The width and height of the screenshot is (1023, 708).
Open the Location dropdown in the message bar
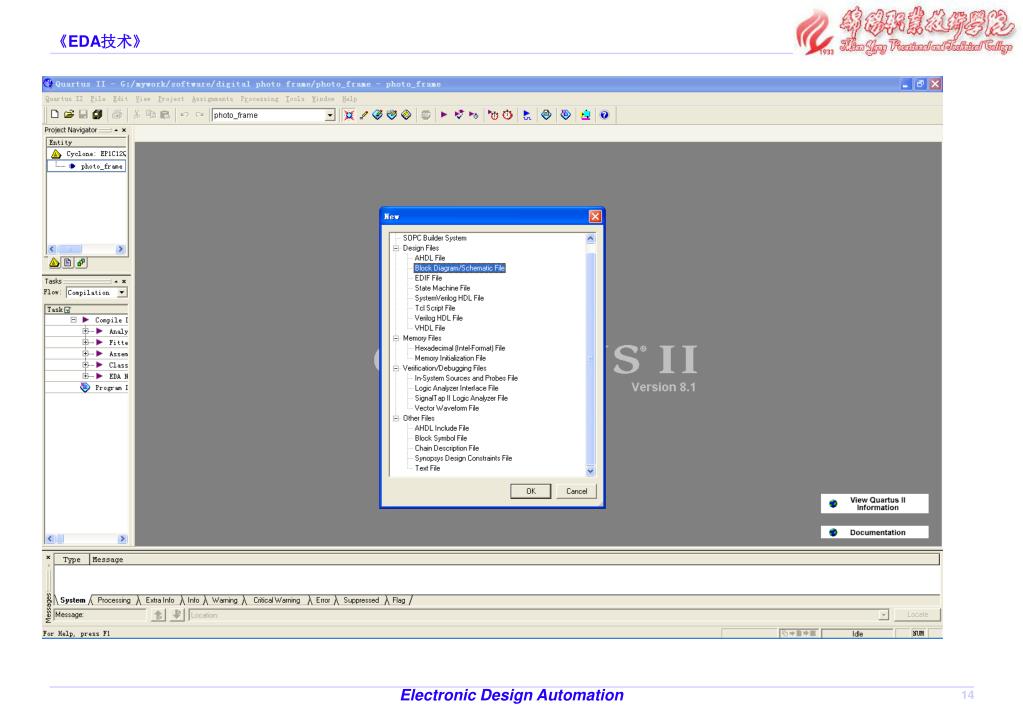point(883,615)
